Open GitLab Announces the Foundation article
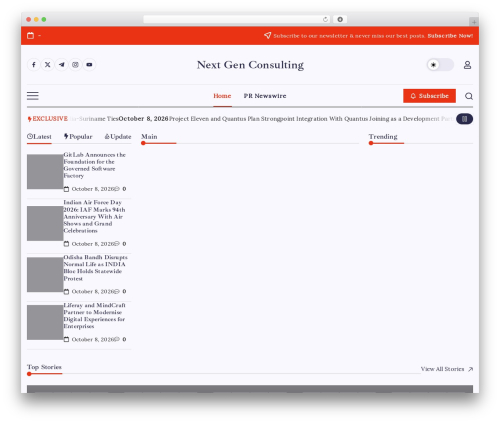 95,165
